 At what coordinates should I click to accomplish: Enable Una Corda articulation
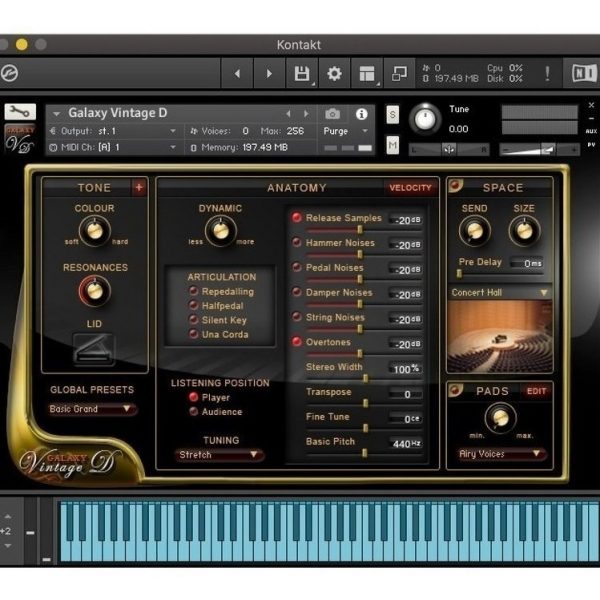click(194, 334)
